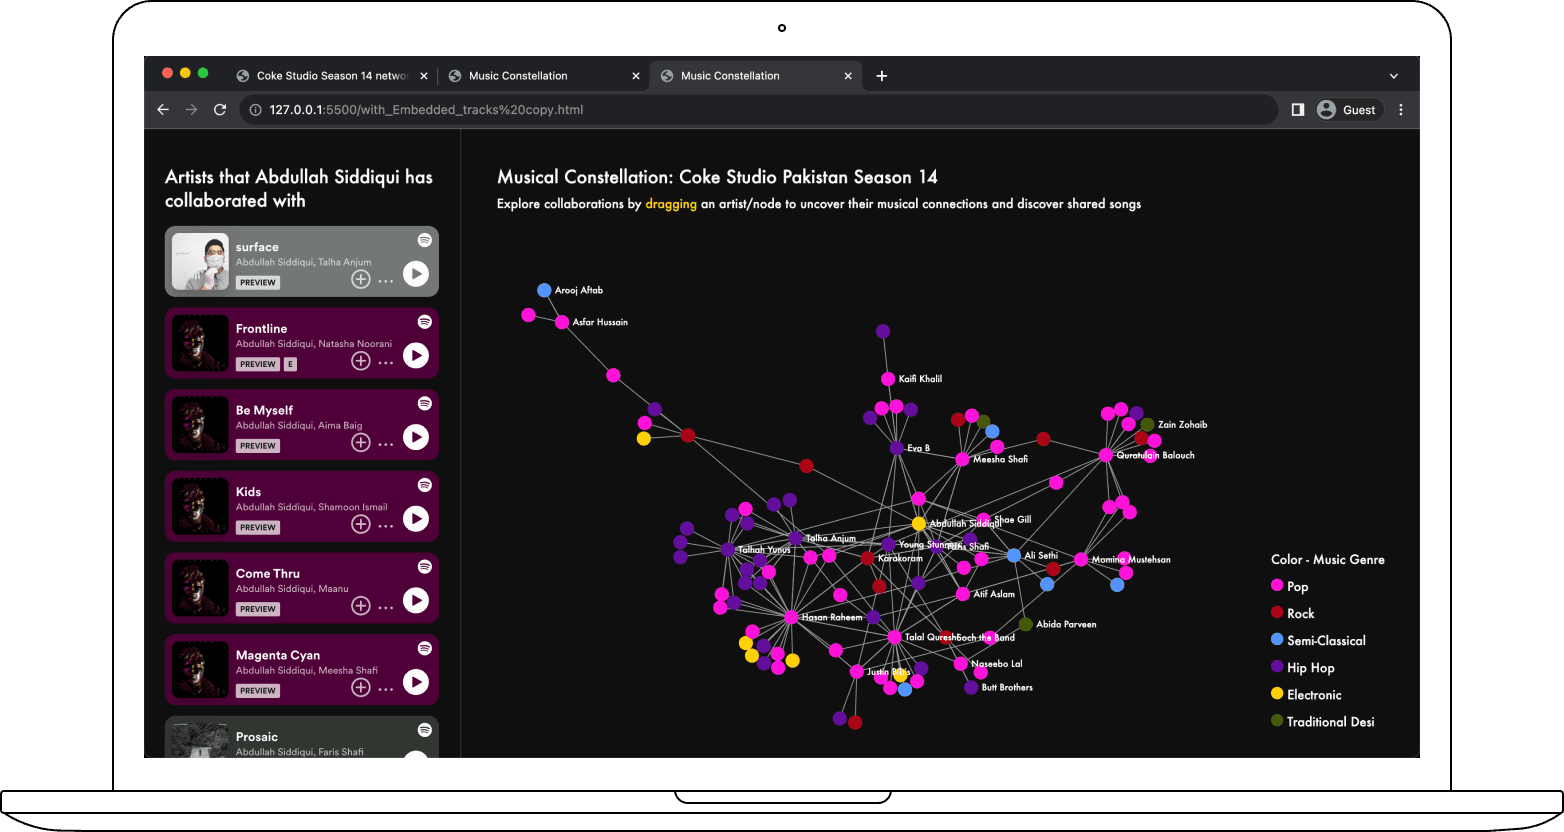Open more options for 'Kids' track
The width and height of the screenshot is (1564, 832).
(x=386, y=526)
